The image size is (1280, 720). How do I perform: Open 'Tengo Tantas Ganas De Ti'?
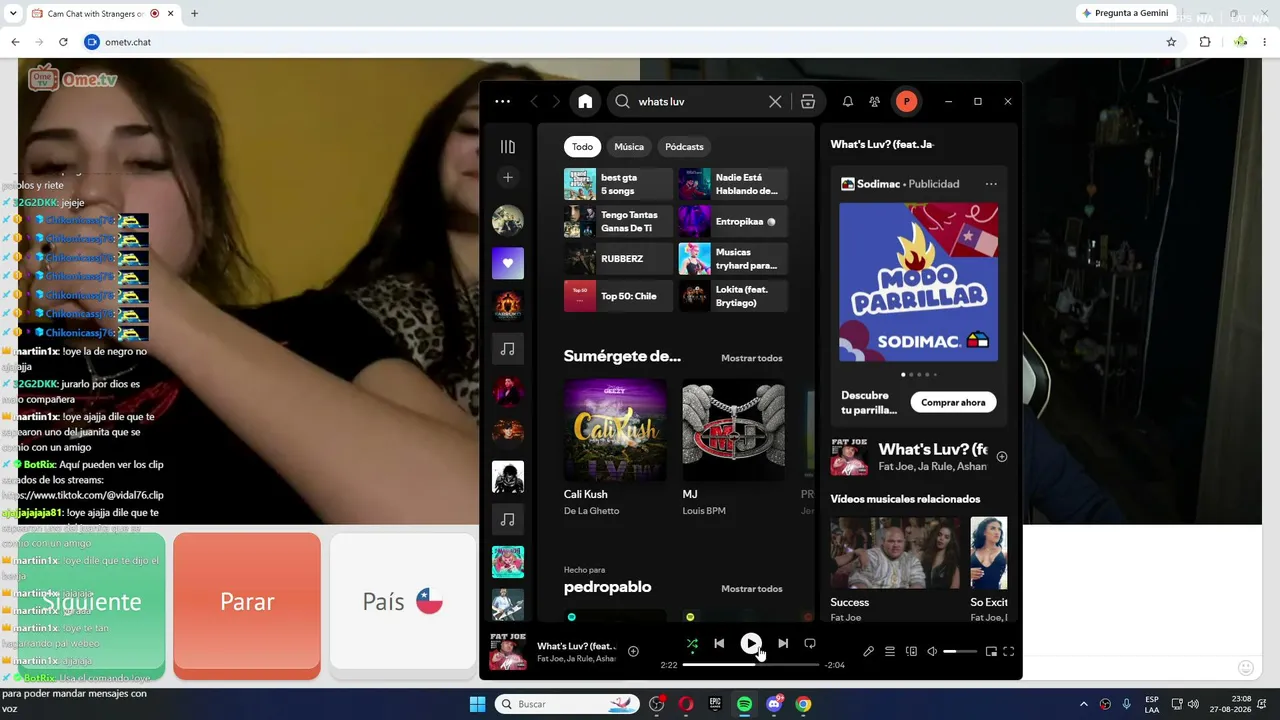click(618, 221)
